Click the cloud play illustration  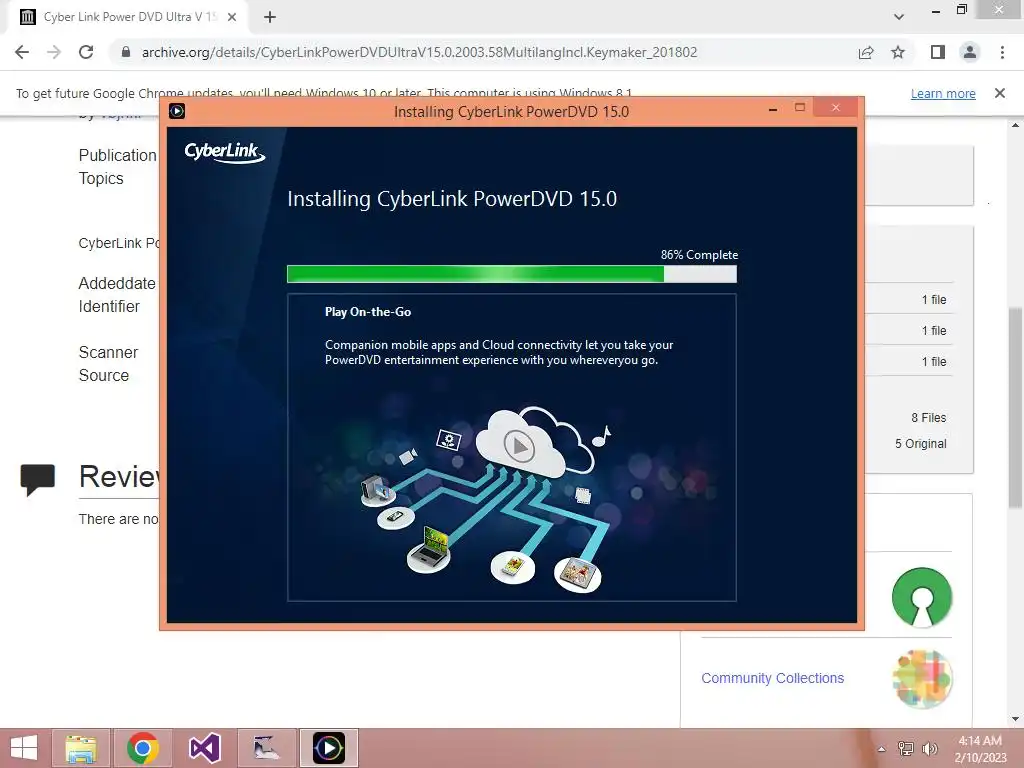pyautogui.click(x=534, y=444)
